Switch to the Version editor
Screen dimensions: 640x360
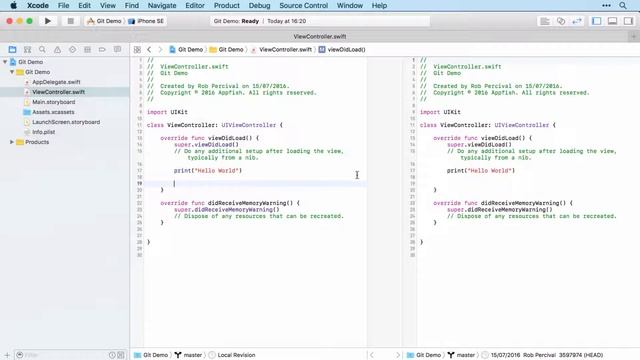(577, 21)
